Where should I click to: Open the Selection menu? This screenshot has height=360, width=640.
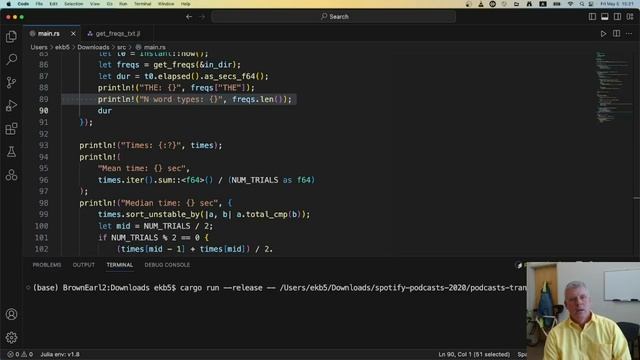pos(73,4)
